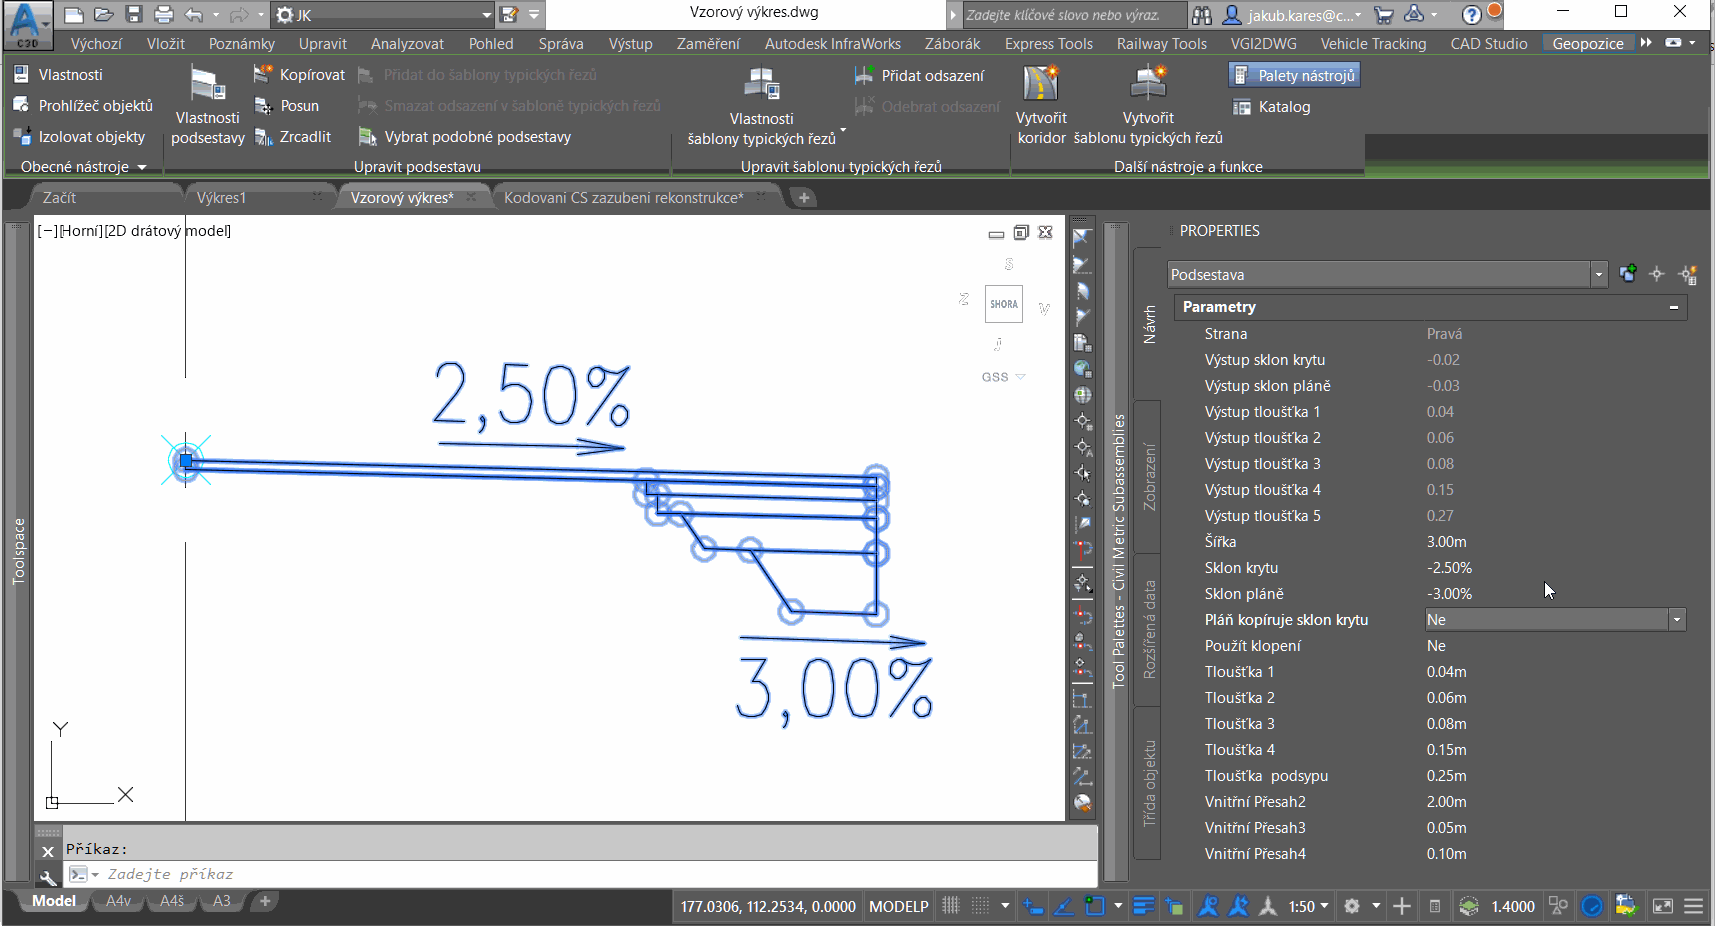Open the JK workspace dropdown

click(384, 15)
